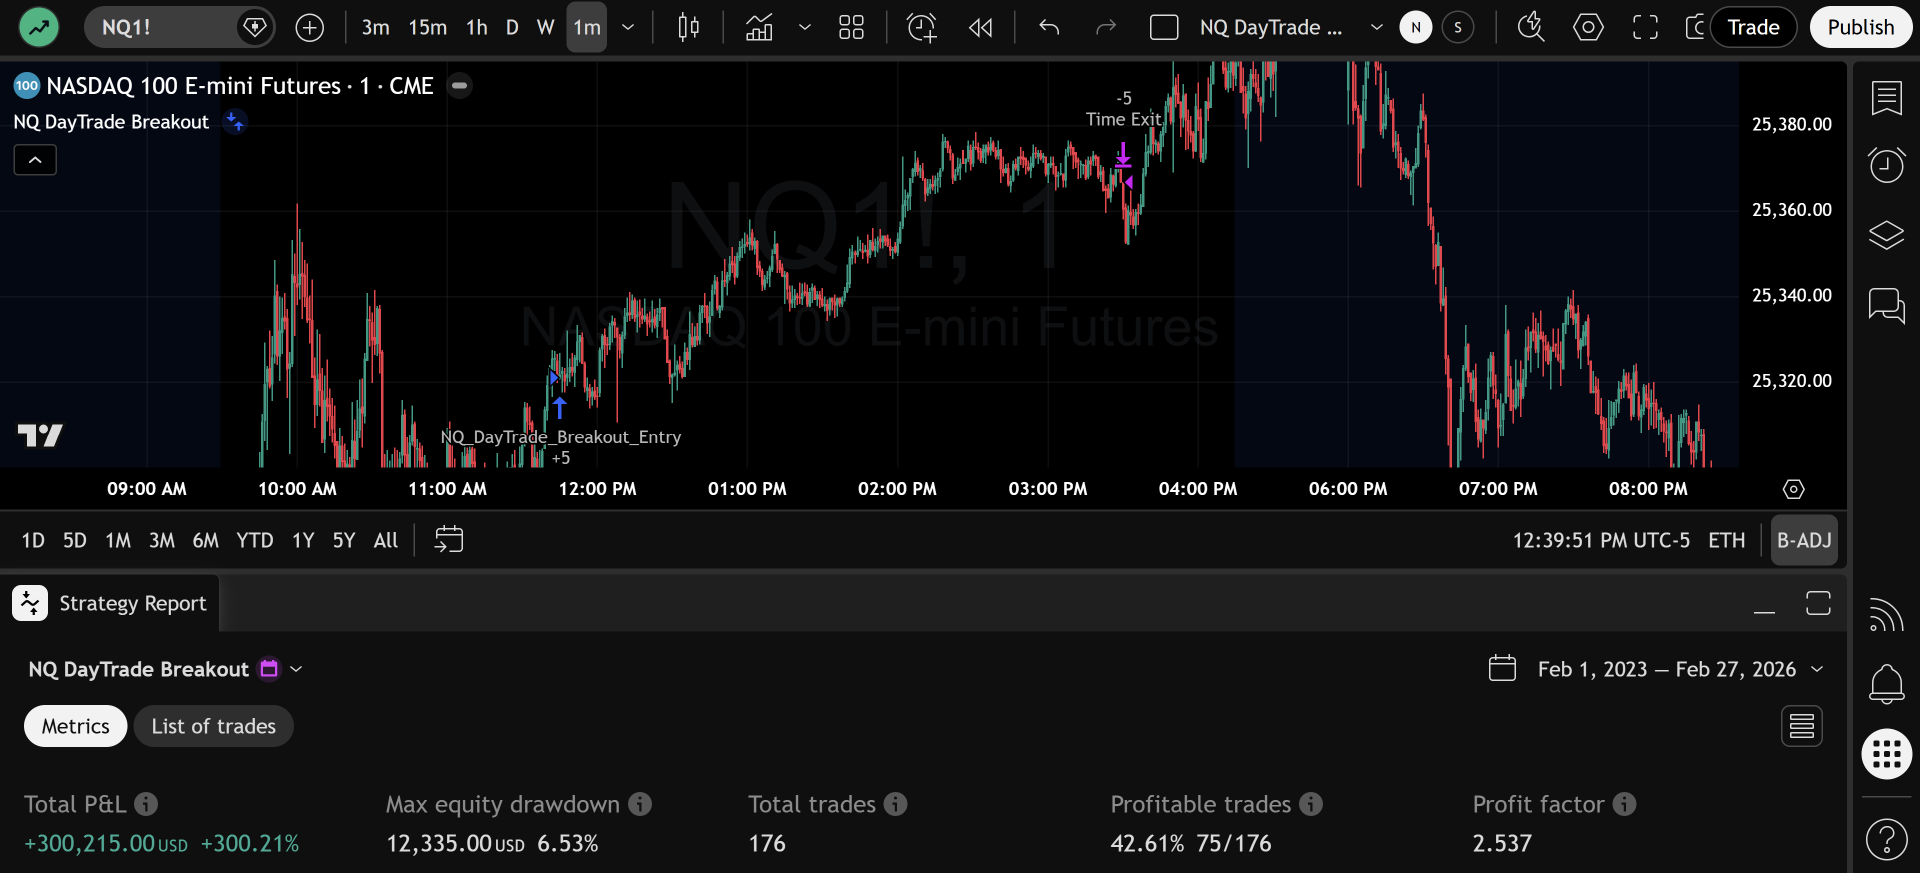
Task: Redo the last chart action
Action: (x=1105, y=27)
